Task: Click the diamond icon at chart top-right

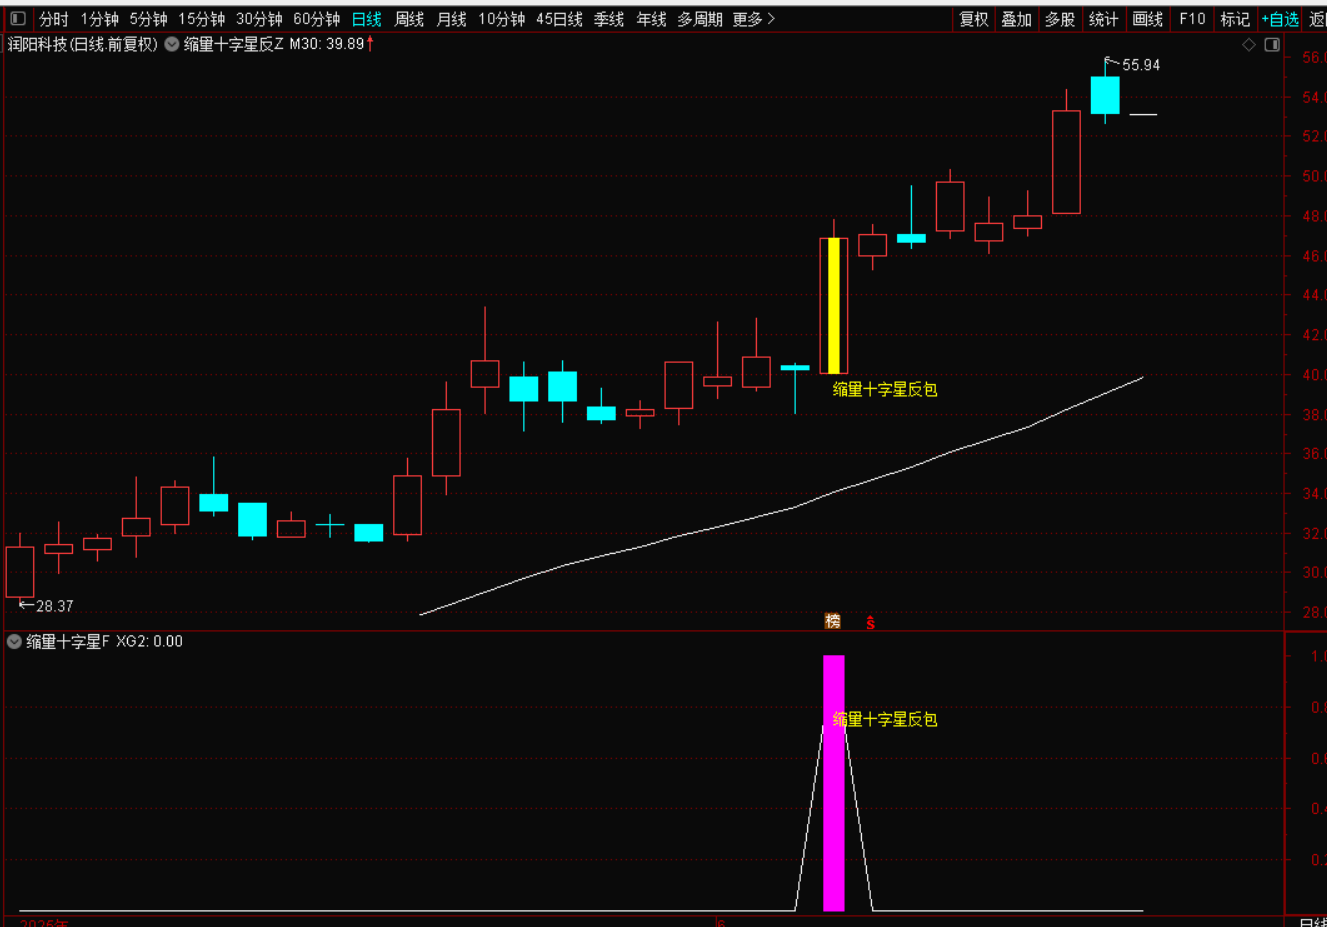Action: [x=1249, y=45]
